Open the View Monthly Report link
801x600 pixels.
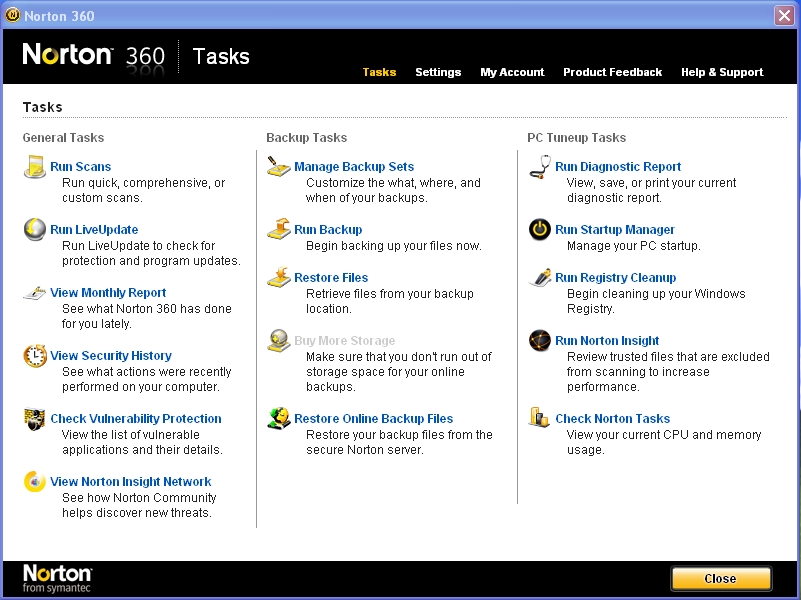pyautogui.click(x=108, y=293)
